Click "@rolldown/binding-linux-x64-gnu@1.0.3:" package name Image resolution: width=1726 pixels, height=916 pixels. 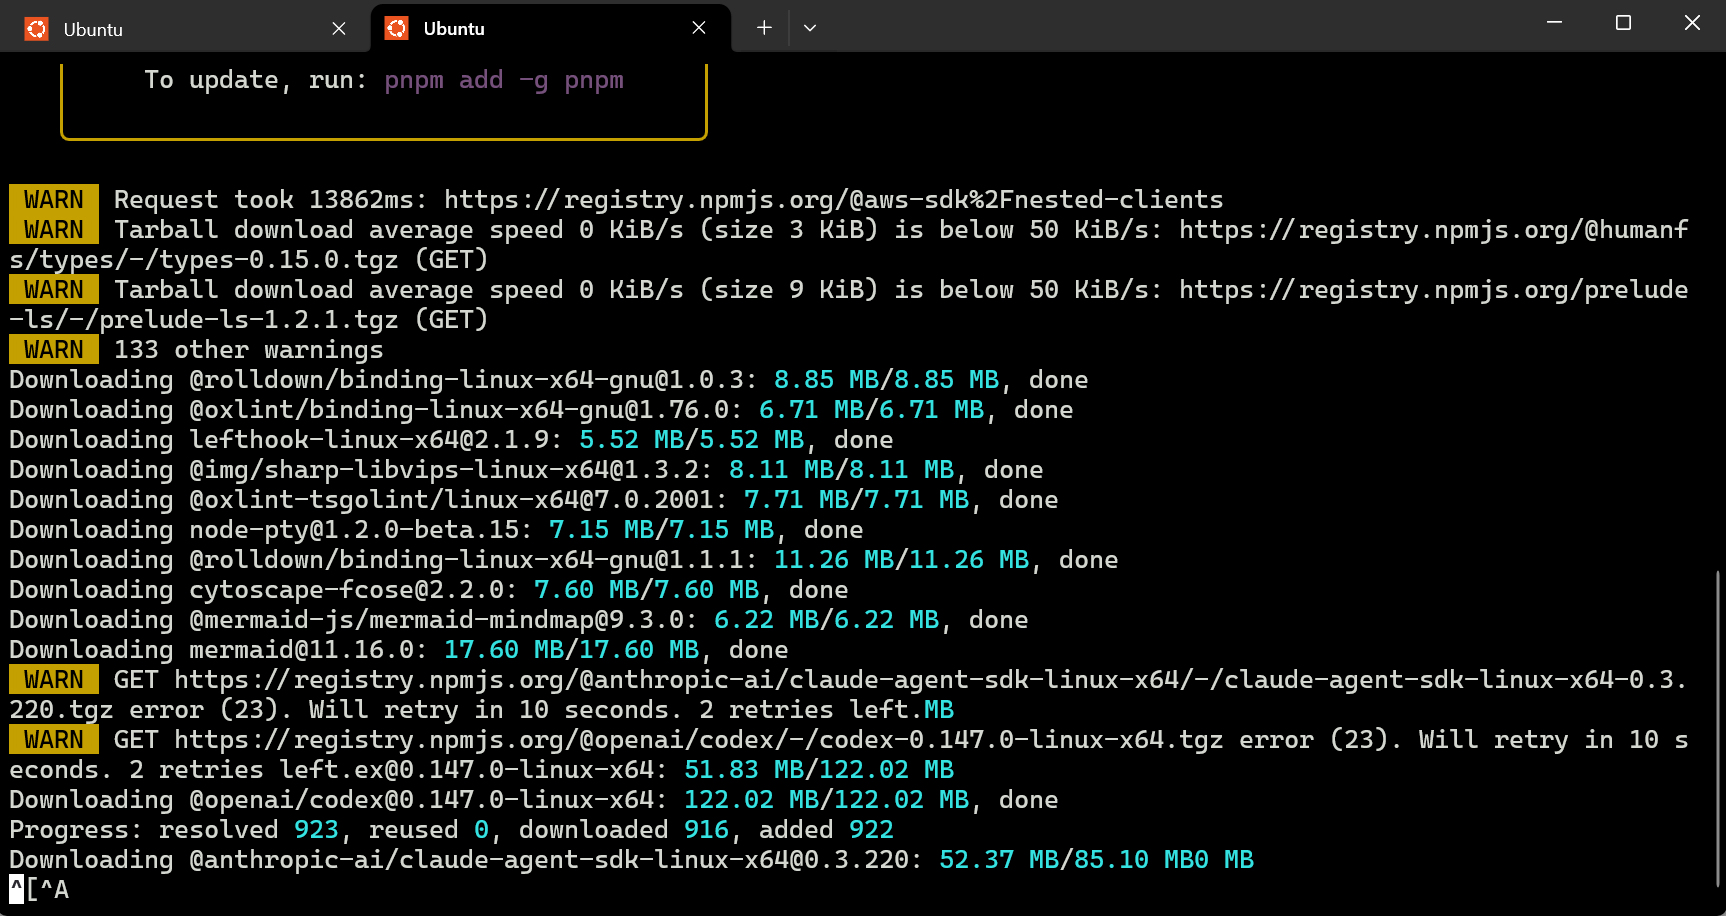474,380
